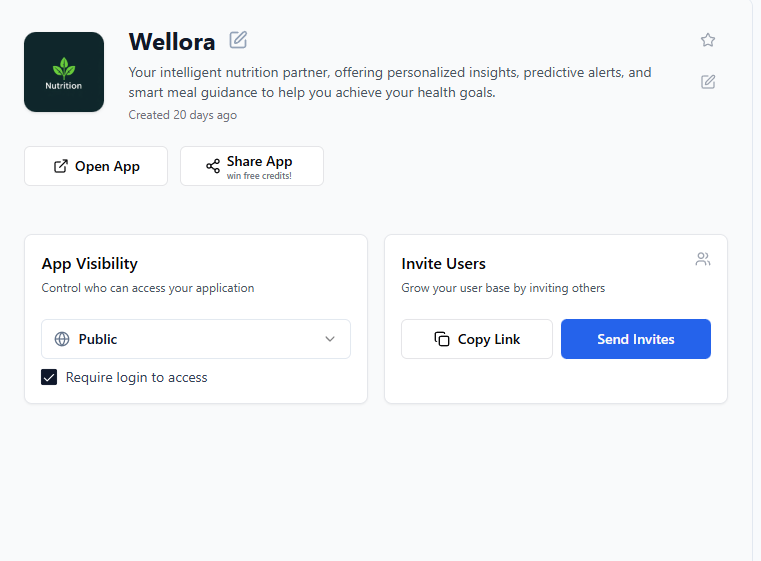Click the copy icon in Copy Link
The height and width of the screenshot is (561, 761).
(x=442, y=339)
